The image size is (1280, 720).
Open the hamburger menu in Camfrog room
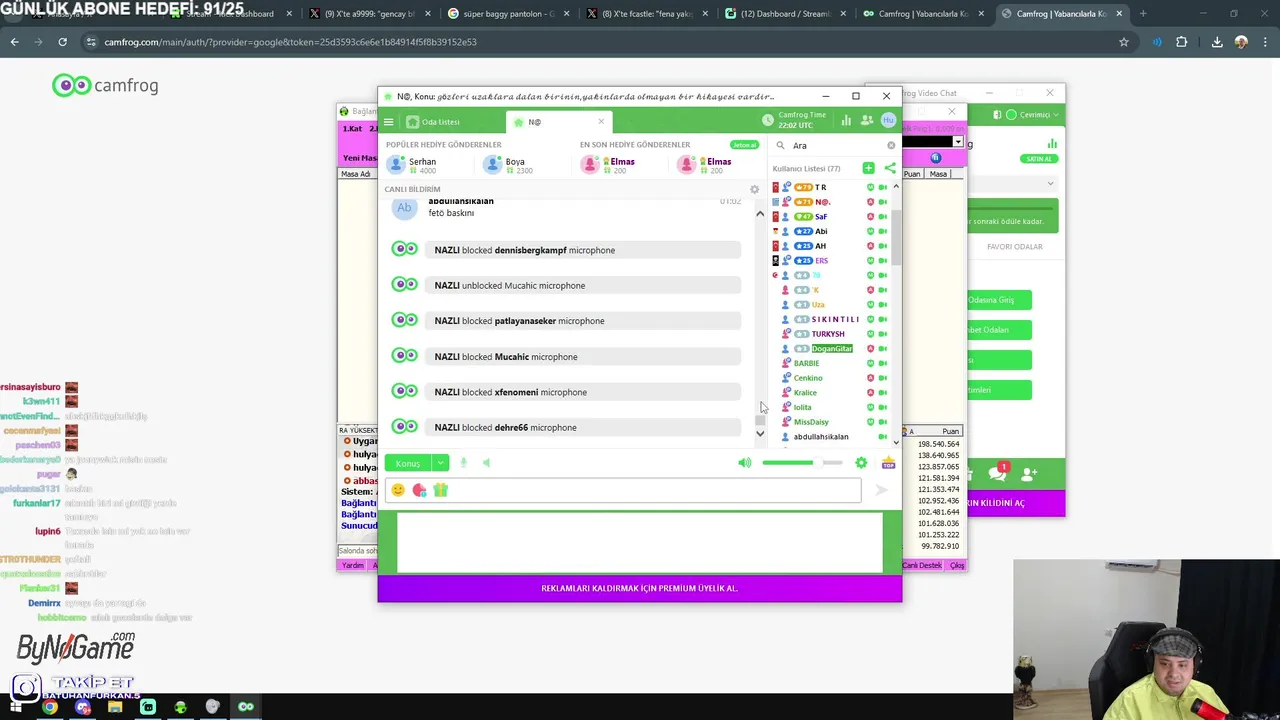pos(389,122)
